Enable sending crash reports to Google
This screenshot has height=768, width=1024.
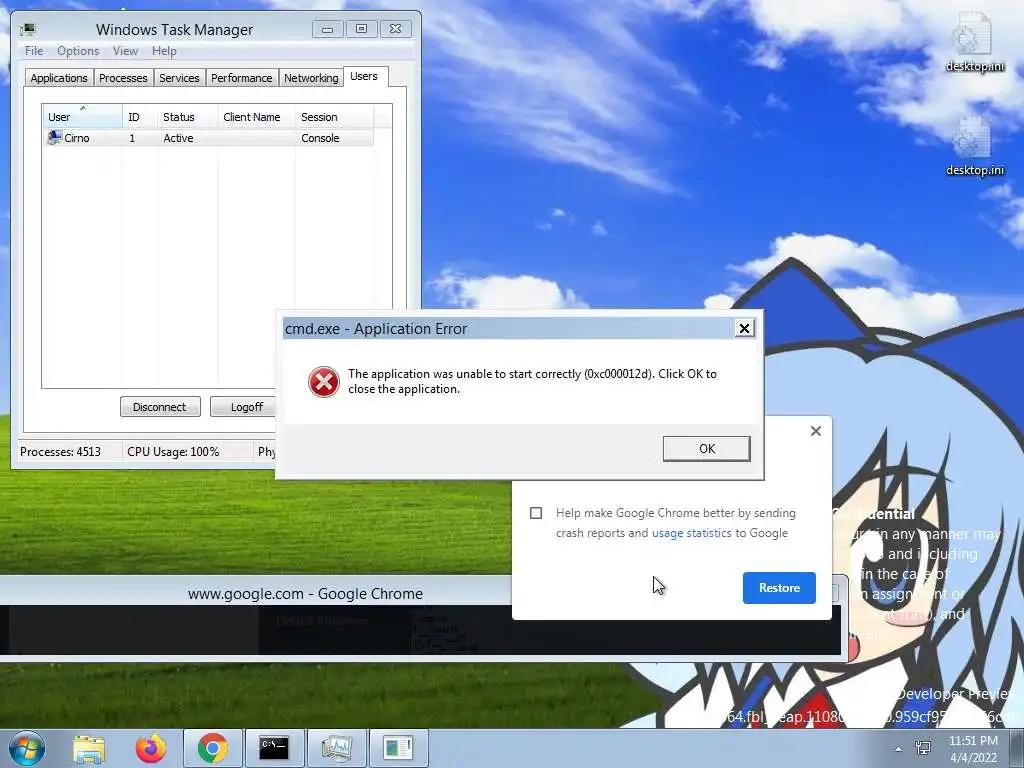coord(536,513)
